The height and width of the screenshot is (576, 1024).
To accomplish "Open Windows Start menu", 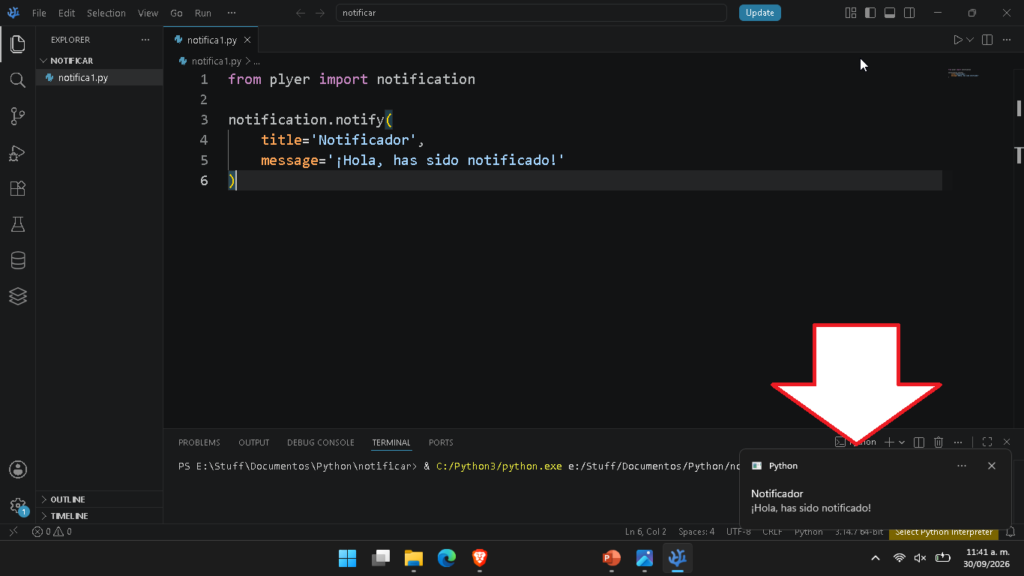I will coord(347,558).
